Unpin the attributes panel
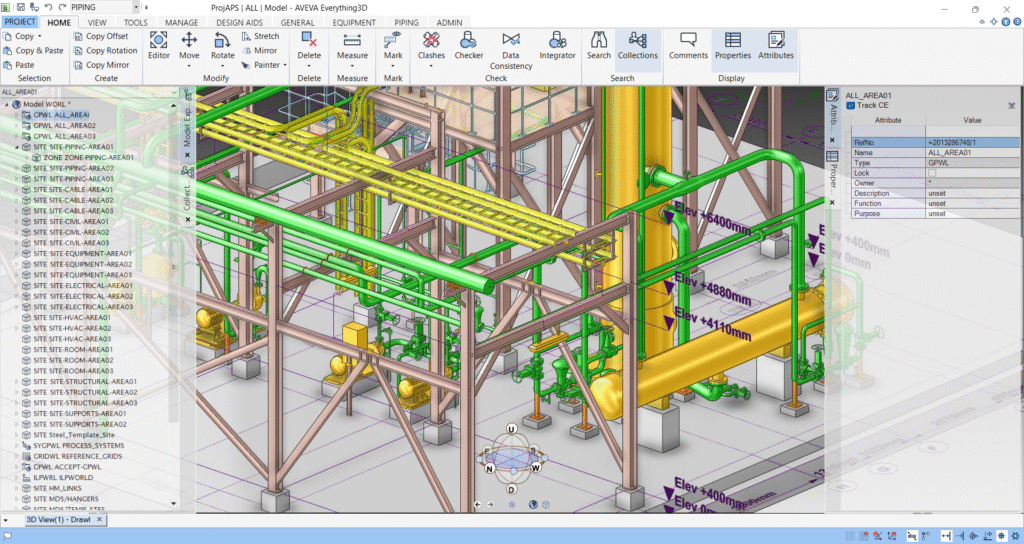The height and width of the screenshot is (544, 1024). tap(1012, 105)
